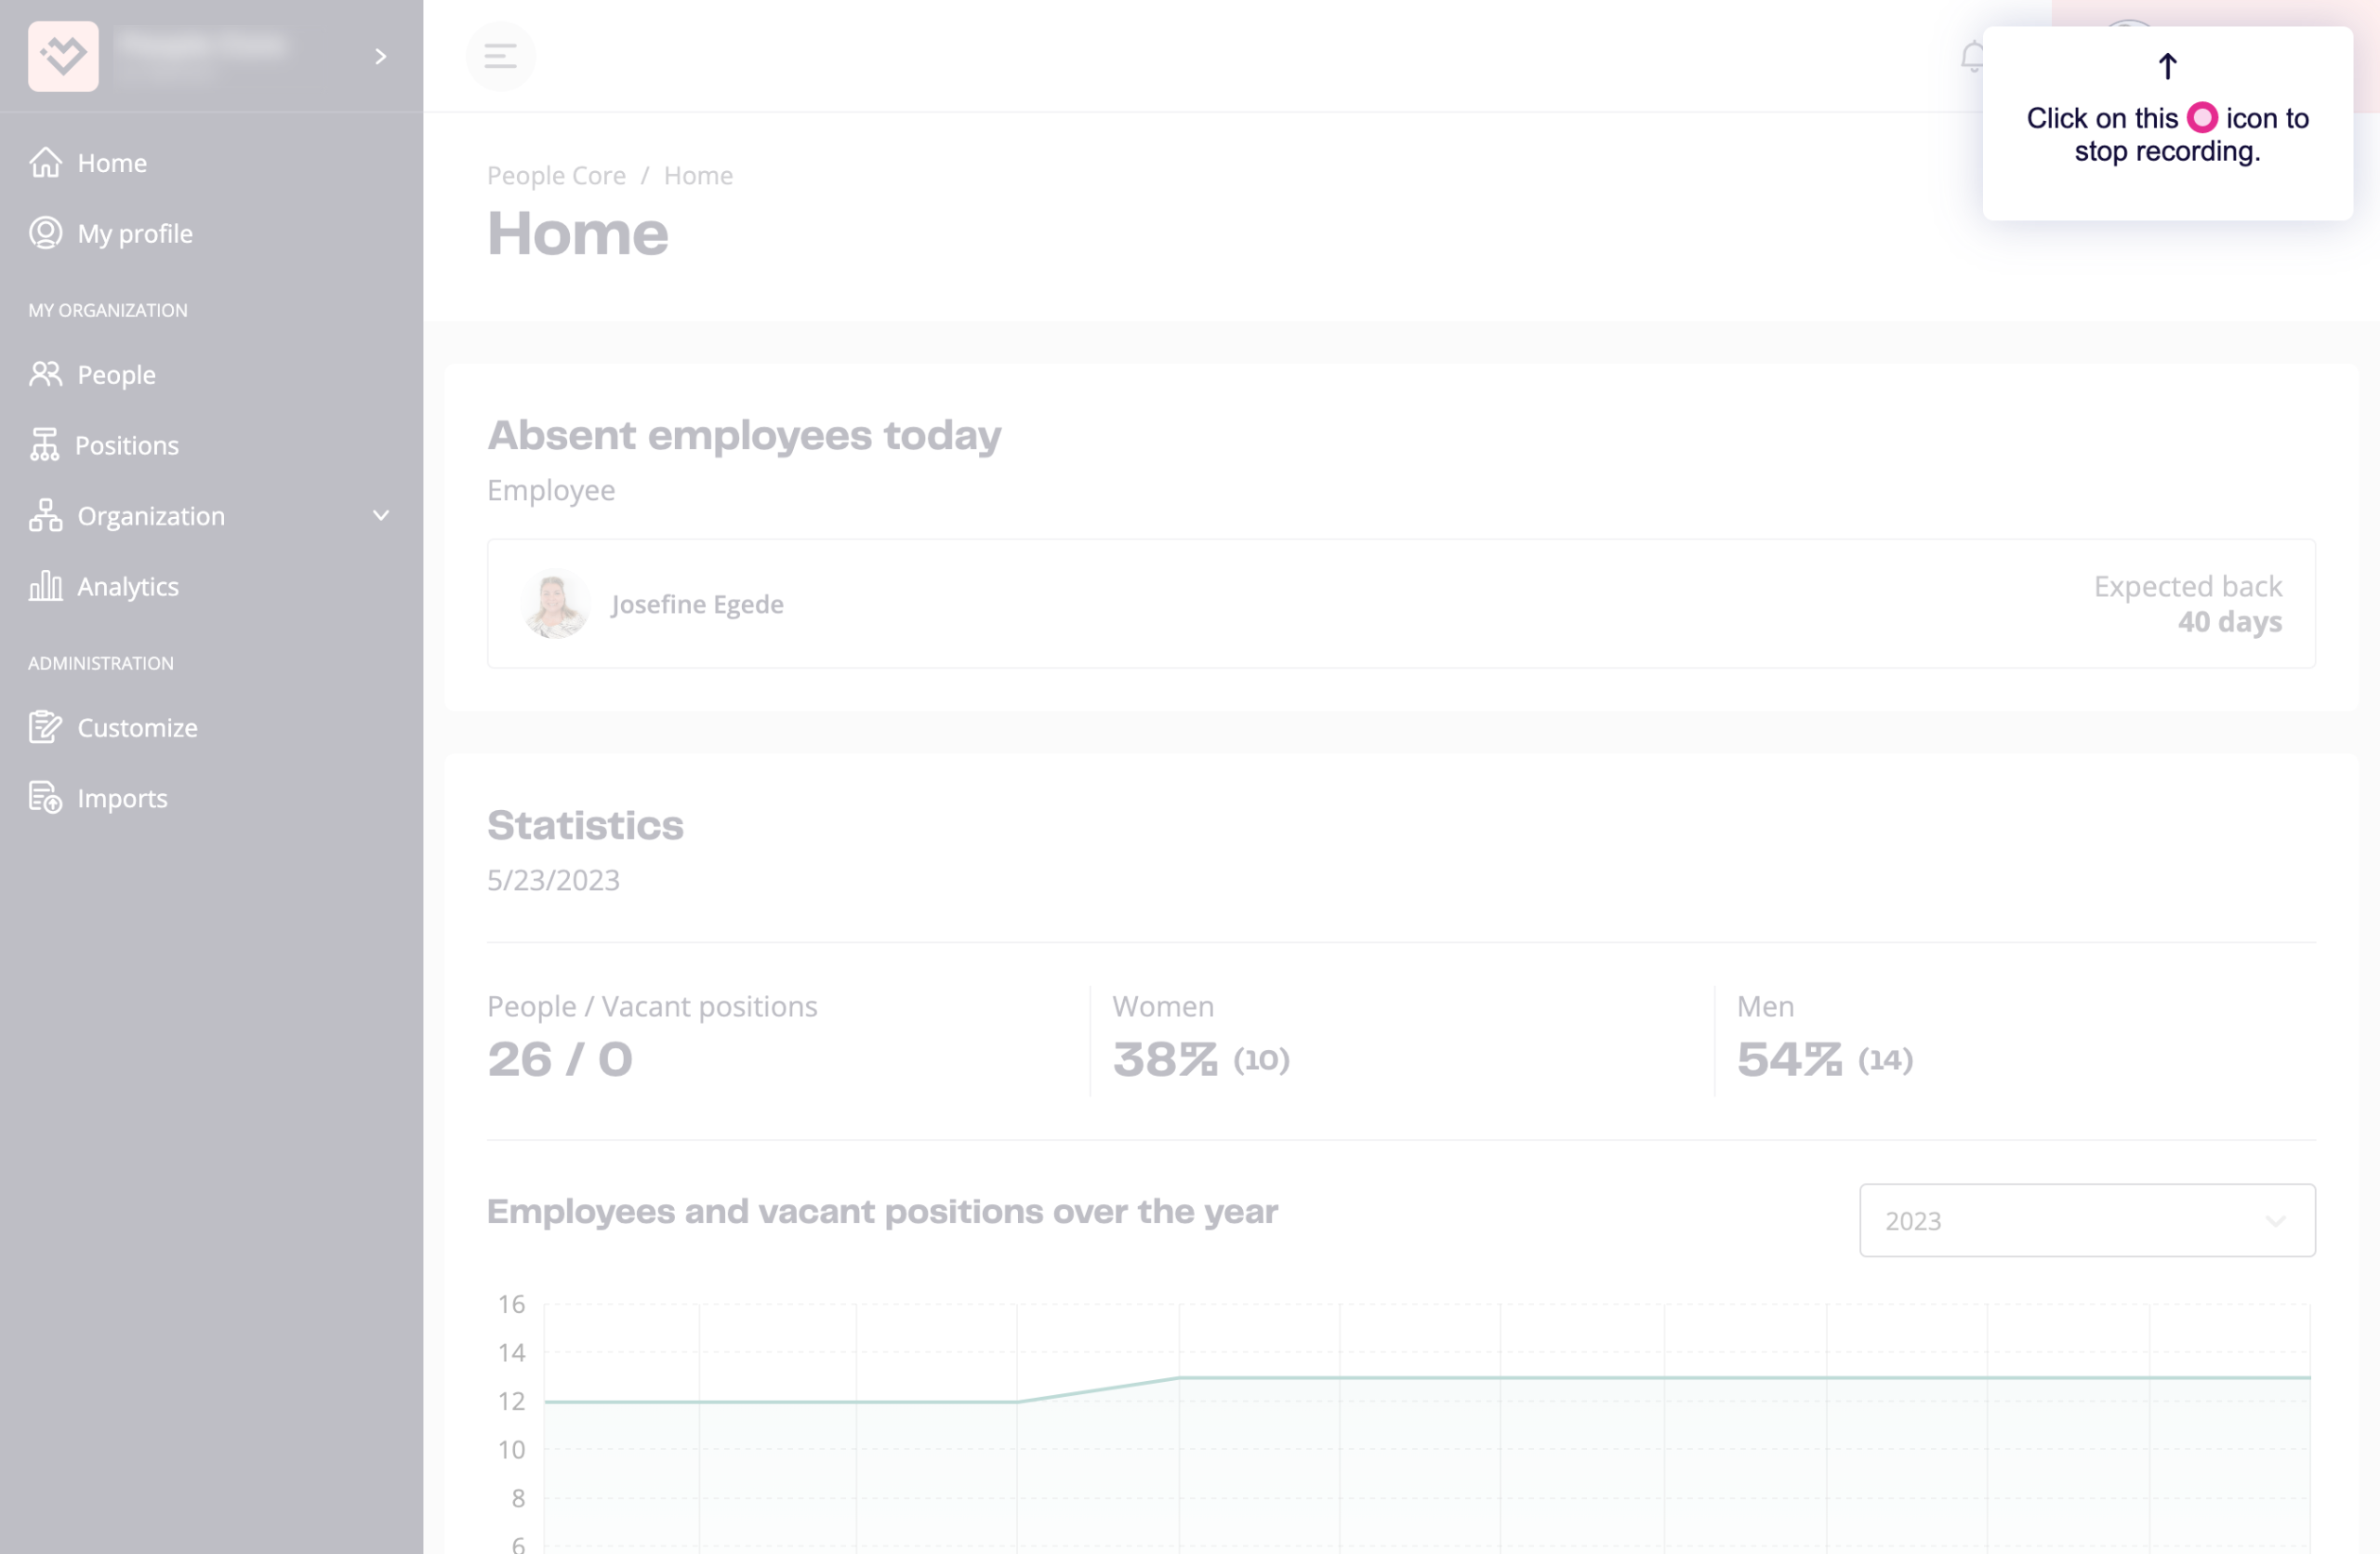The image size is (2380, 1554).
Task: Click the notification bell icon
Action: (x=1971, y=56)
